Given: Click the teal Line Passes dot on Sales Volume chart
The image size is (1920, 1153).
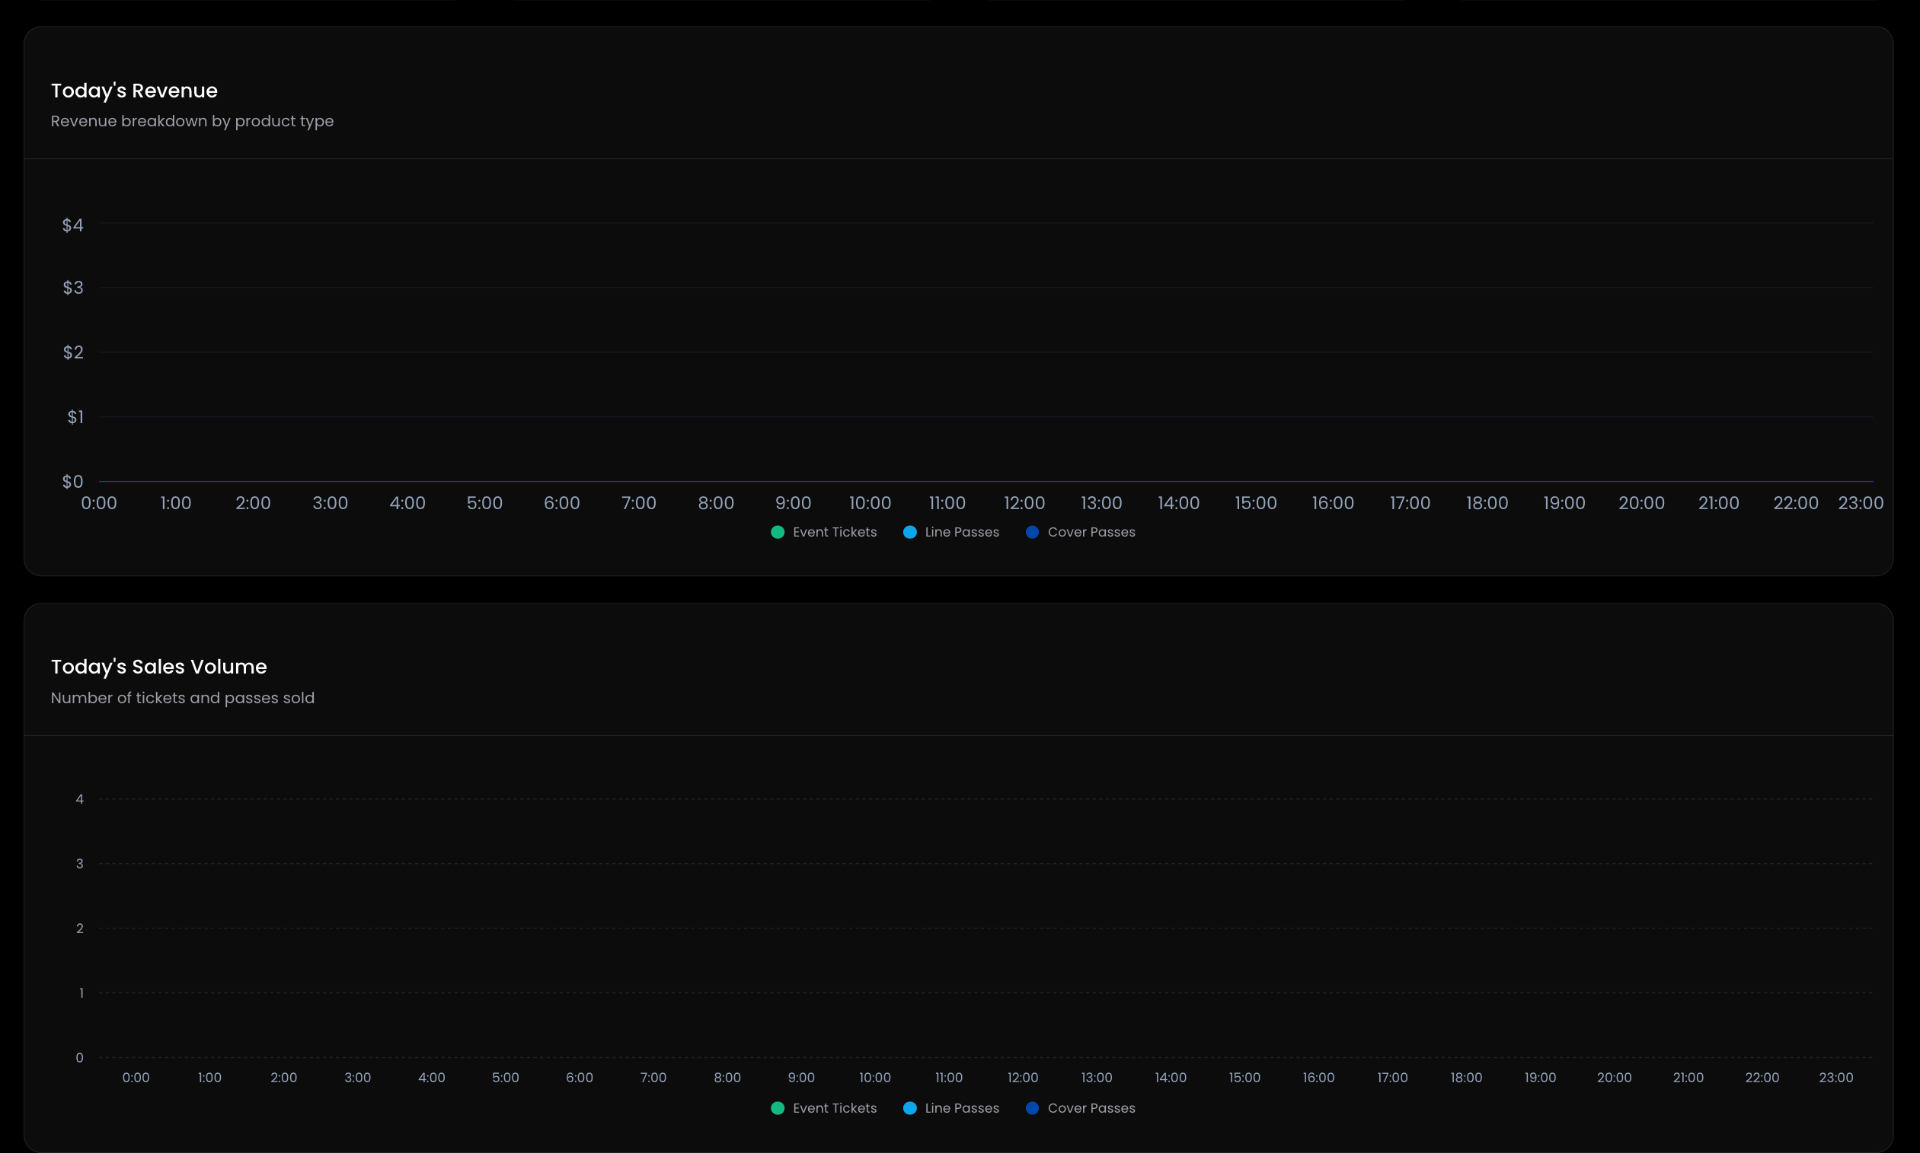Looking at the screenshot, I should tap(911, 1109).
